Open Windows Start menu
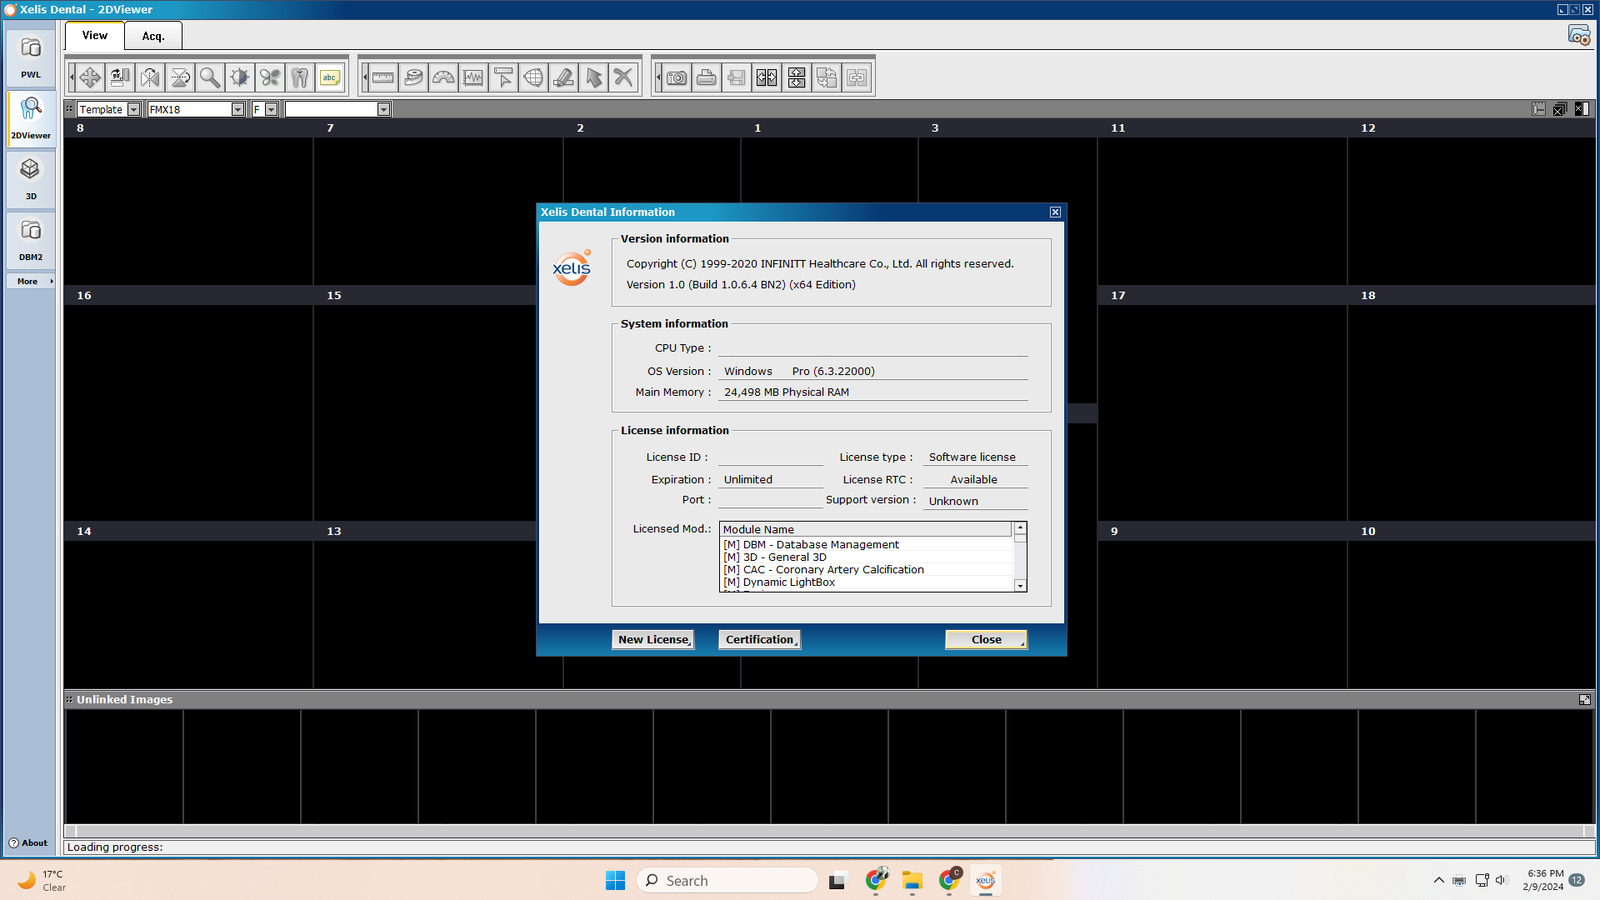 click(615, 880)
